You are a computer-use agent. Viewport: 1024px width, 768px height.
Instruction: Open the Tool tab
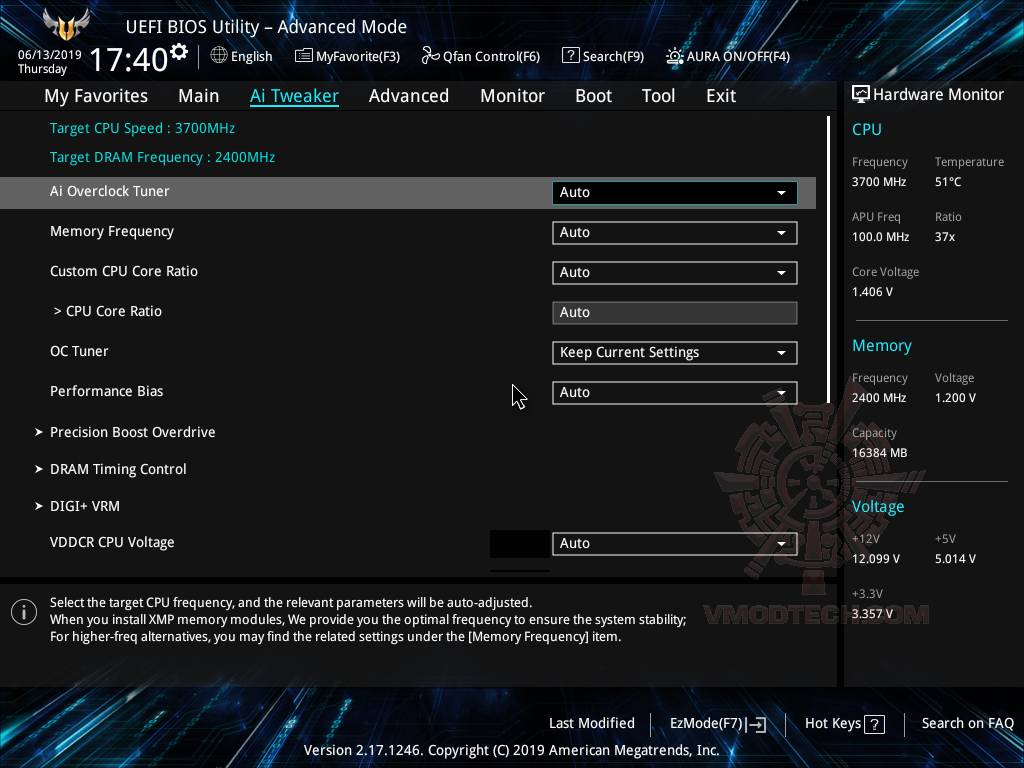658,96
